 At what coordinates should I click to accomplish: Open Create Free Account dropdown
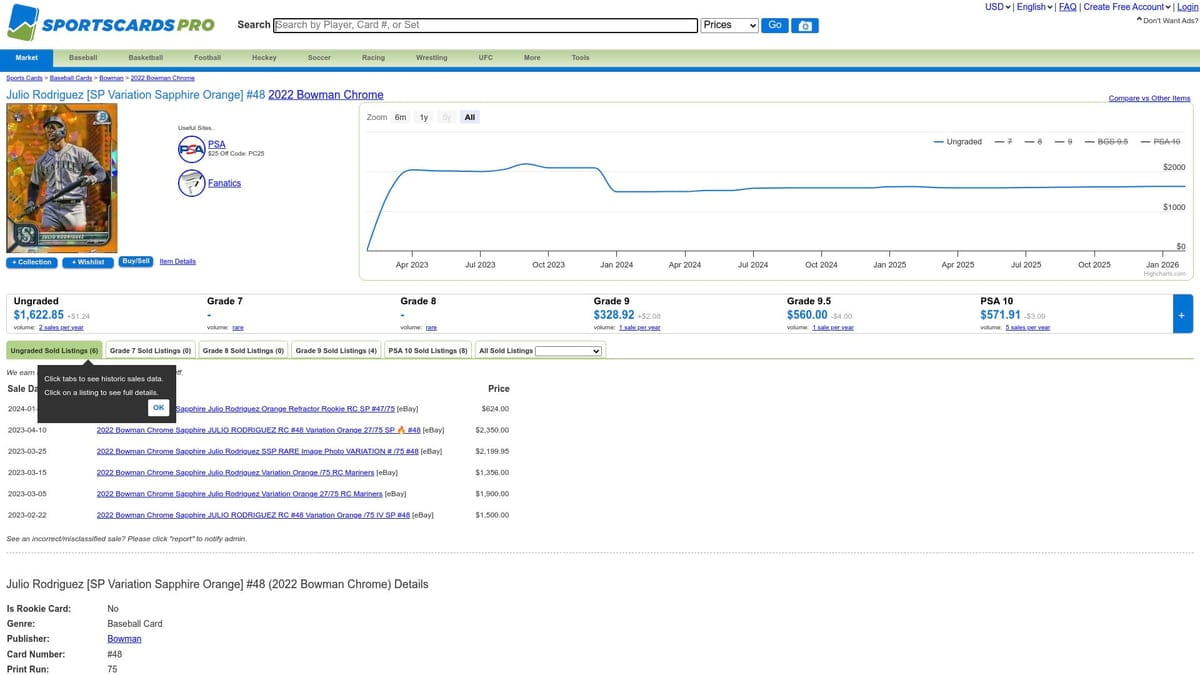pyautogui.click(x=1127, y=7)
